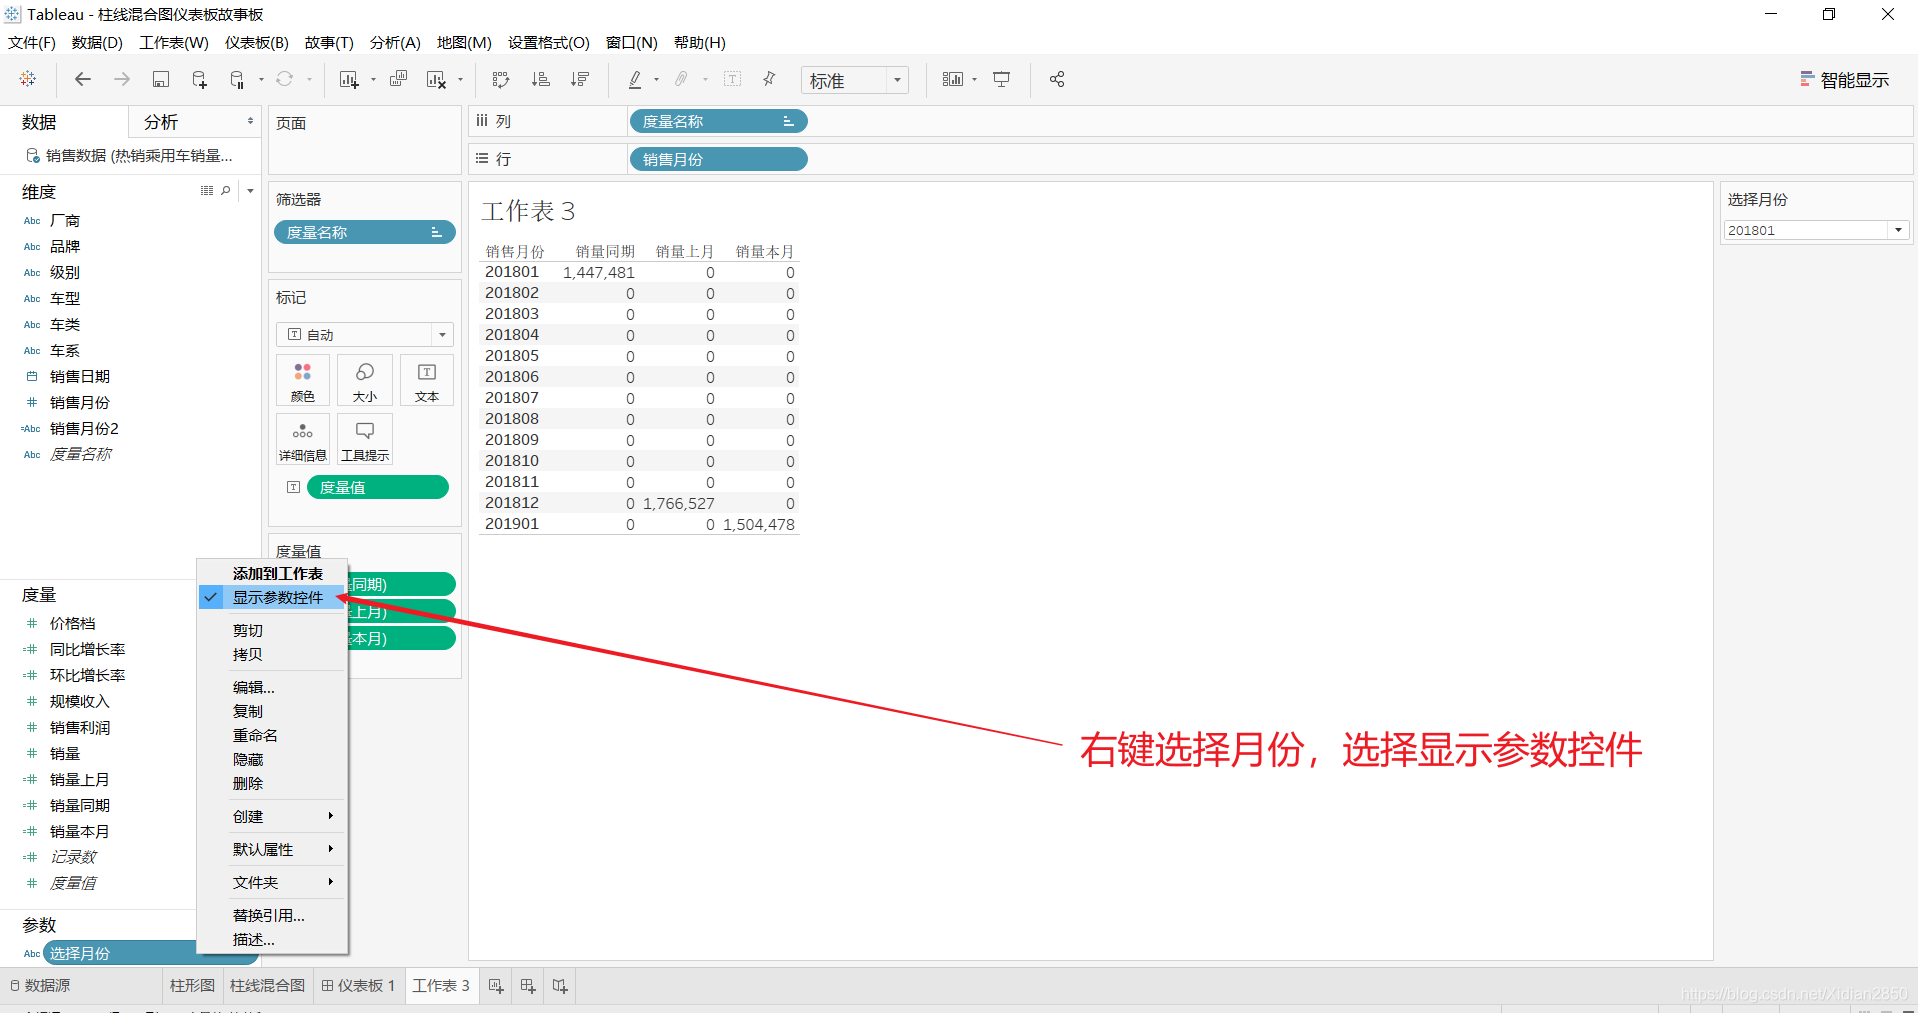Open the 设置格式(O) menu
This screenshot has height=1013, width=1918.
(x=549, y=42)
